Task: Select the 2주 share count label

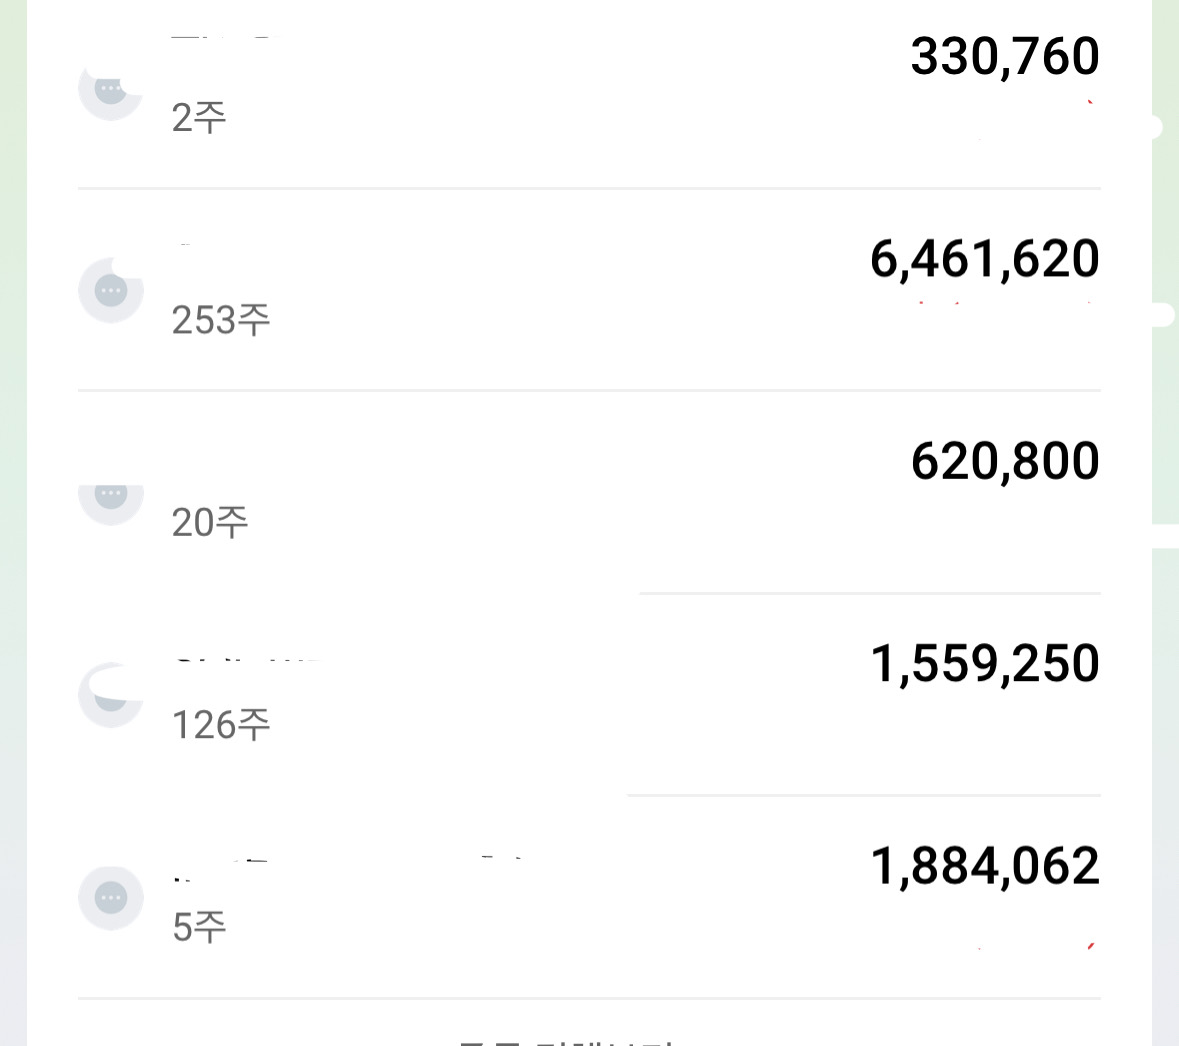Action: [x=199, y=118]
